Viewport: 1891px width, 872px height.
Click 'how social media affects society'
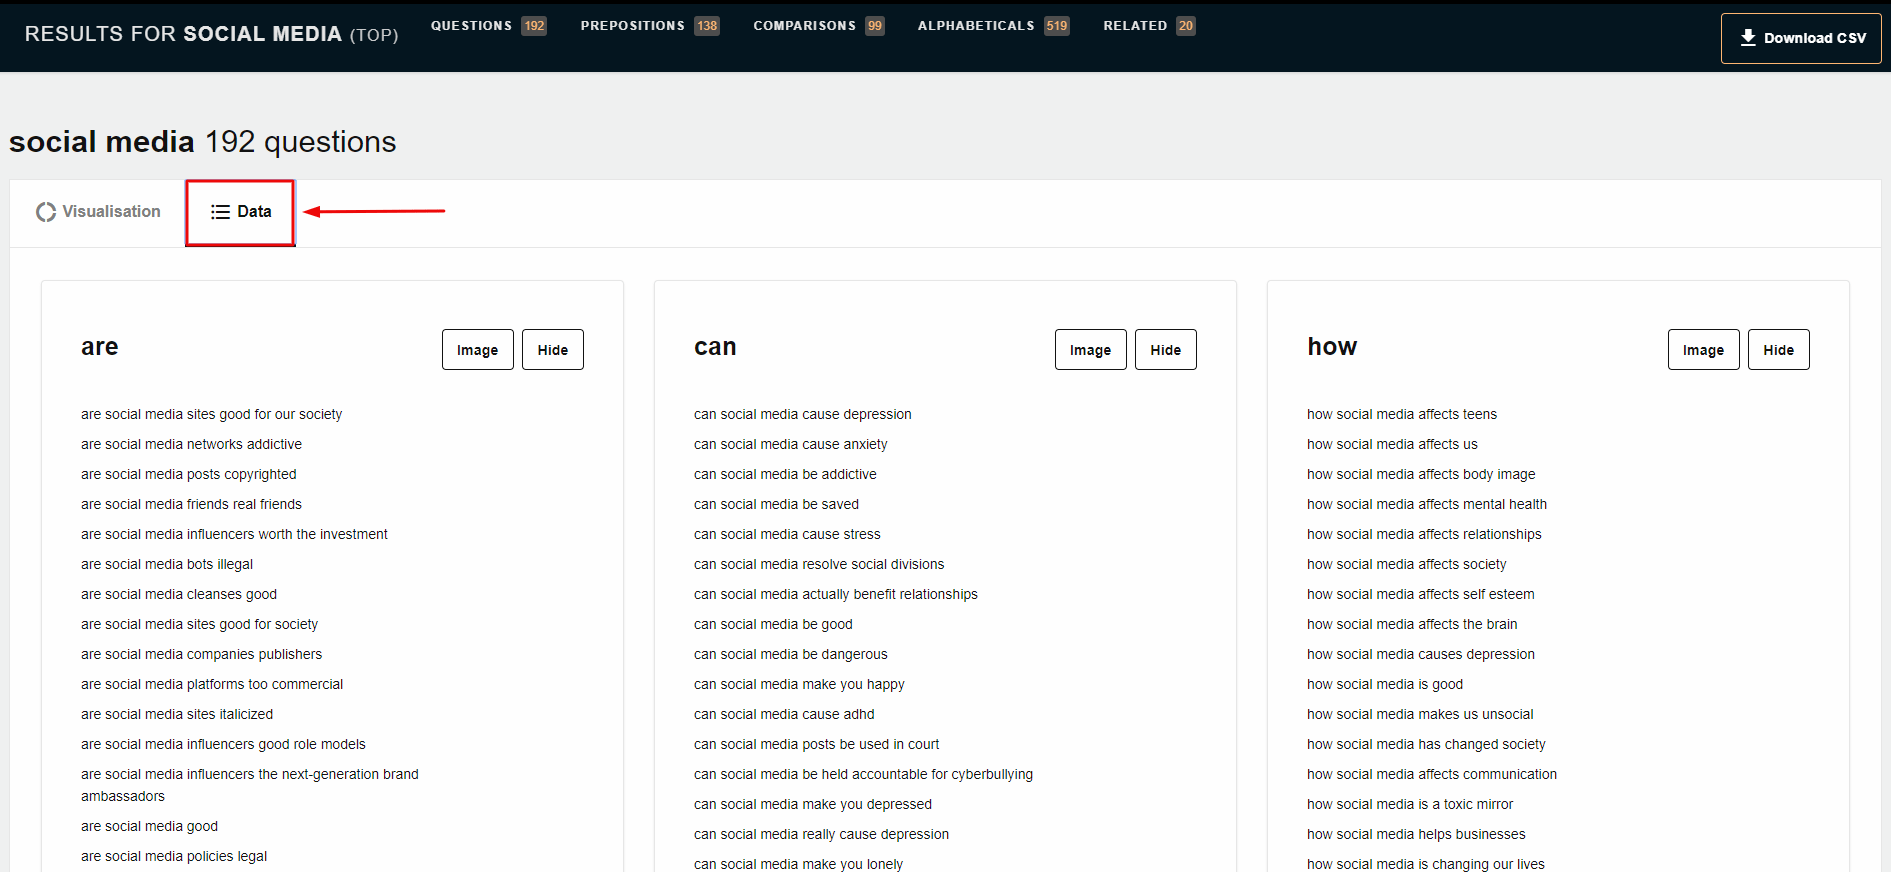(x=1406, y=564)
